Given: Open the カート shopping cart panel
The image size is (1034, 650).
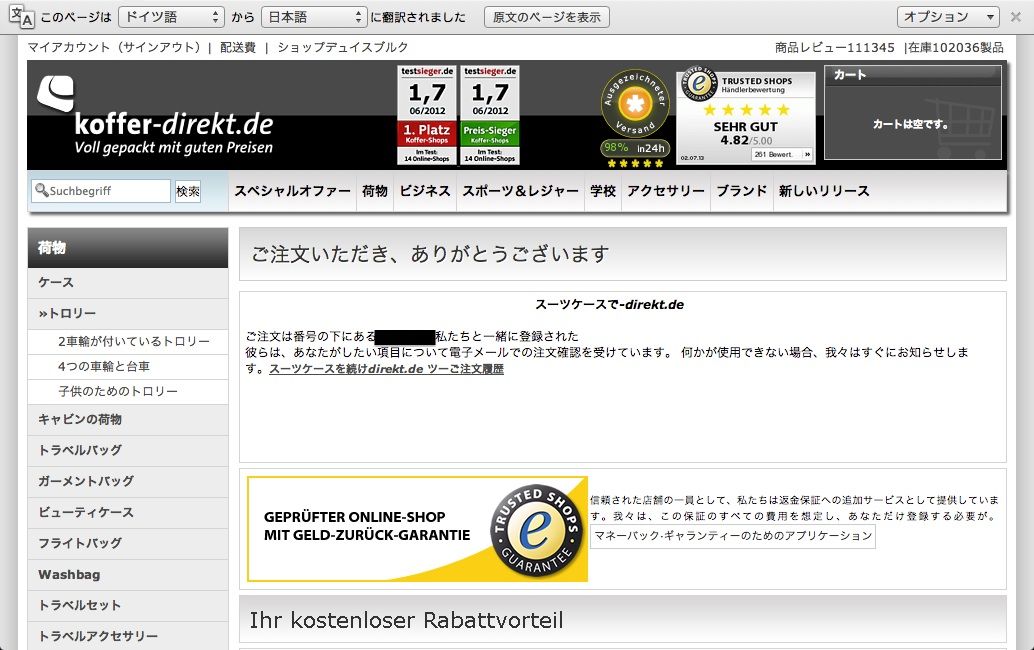Looking at the screenshot, I should click(x=913, y=112).
